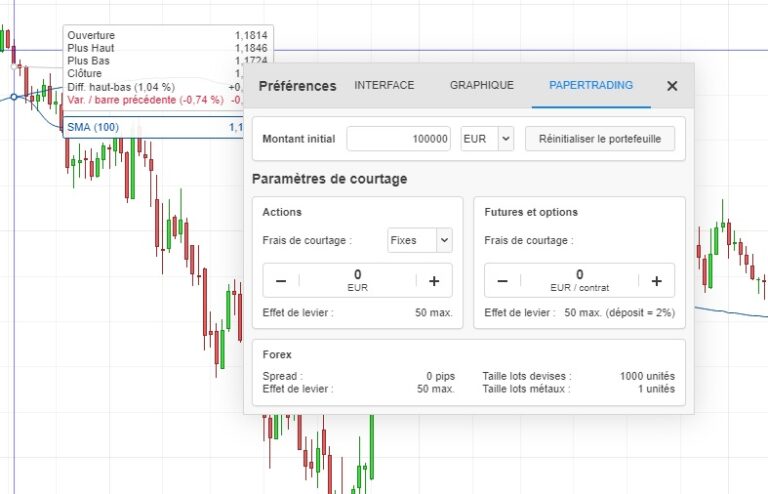Click the Actions fee value 0 EUR
Image resolution: width=768 pixels, height=494 pixels.
[358, 281]
